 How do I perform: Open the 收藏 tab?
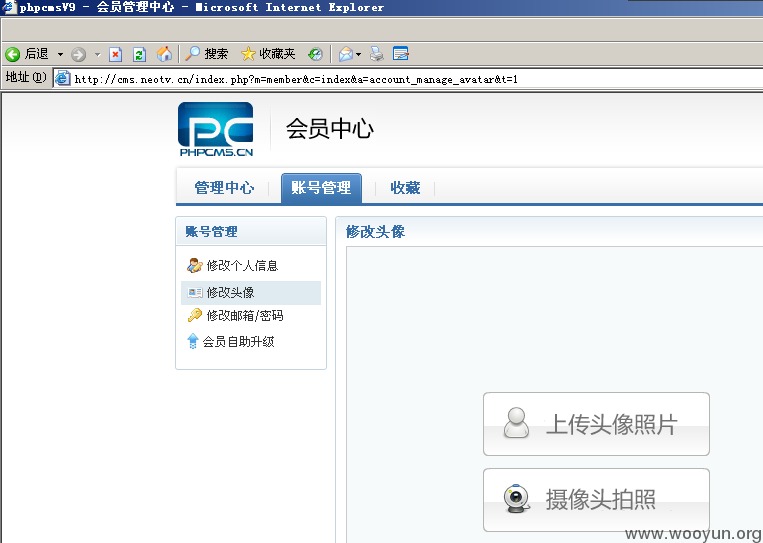(405, 188)
